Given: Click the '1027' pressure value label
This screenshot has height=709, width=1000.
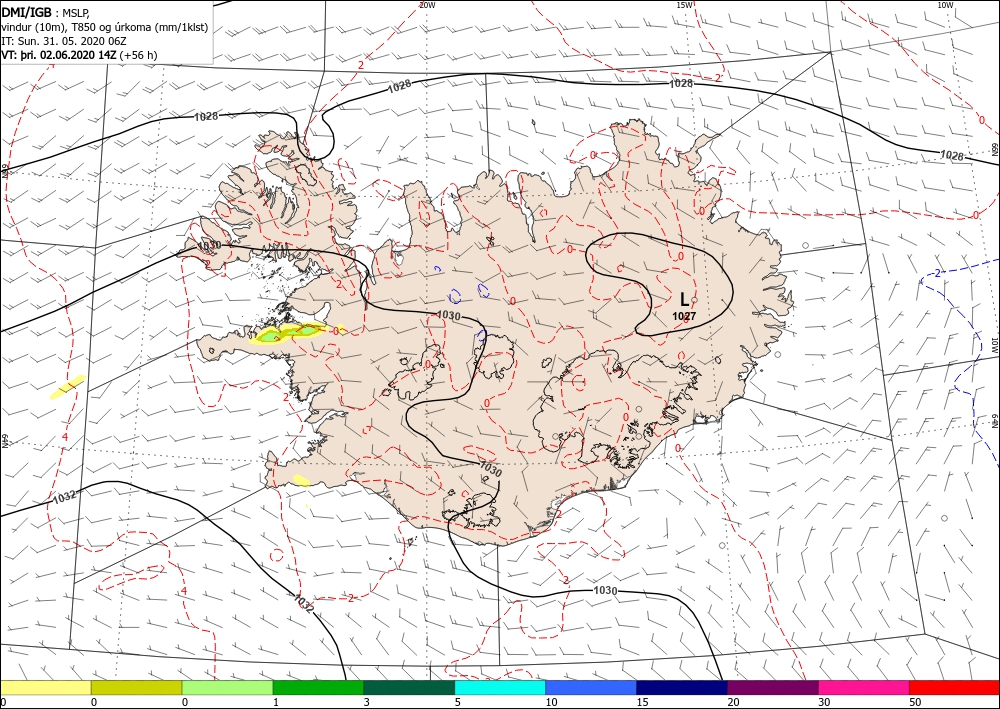Looking at the screenshot, I should tap(684, 316).
